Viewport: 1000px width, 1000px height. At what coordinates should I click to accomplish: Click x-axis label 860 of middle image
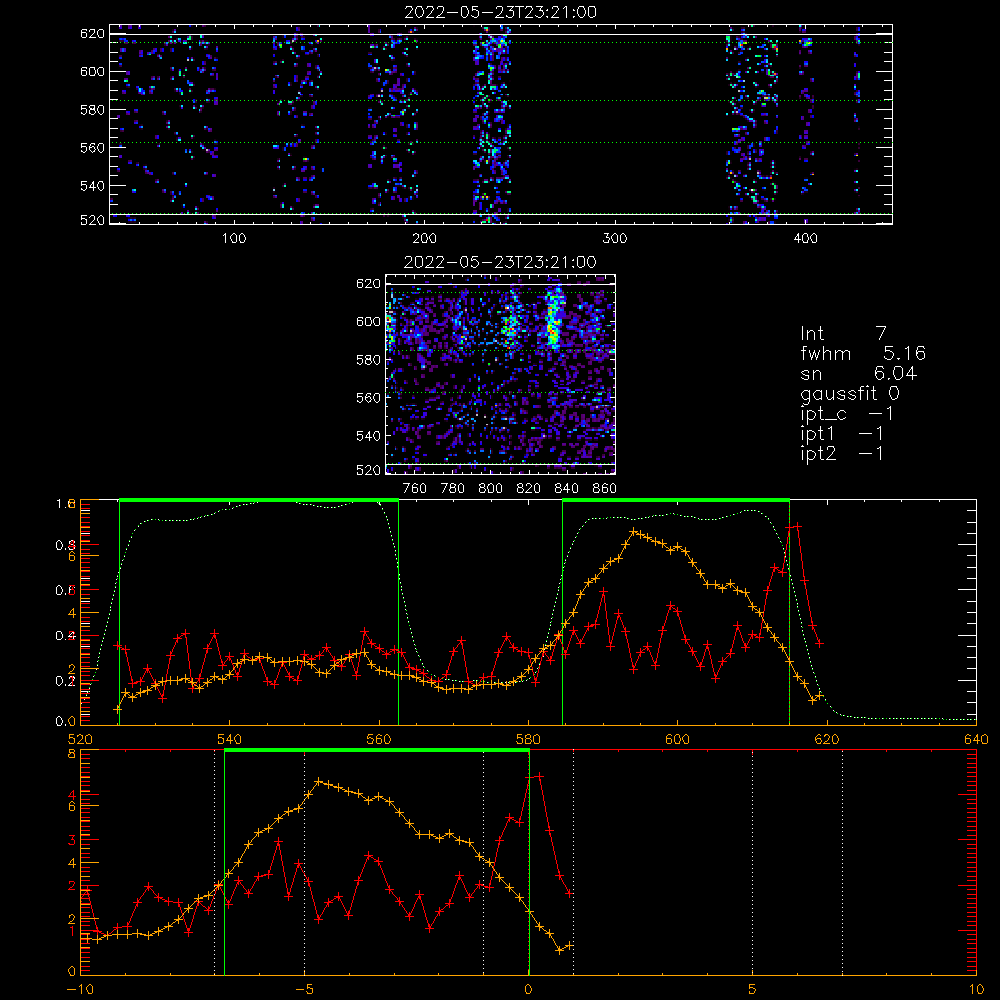[x=605, y=489]
